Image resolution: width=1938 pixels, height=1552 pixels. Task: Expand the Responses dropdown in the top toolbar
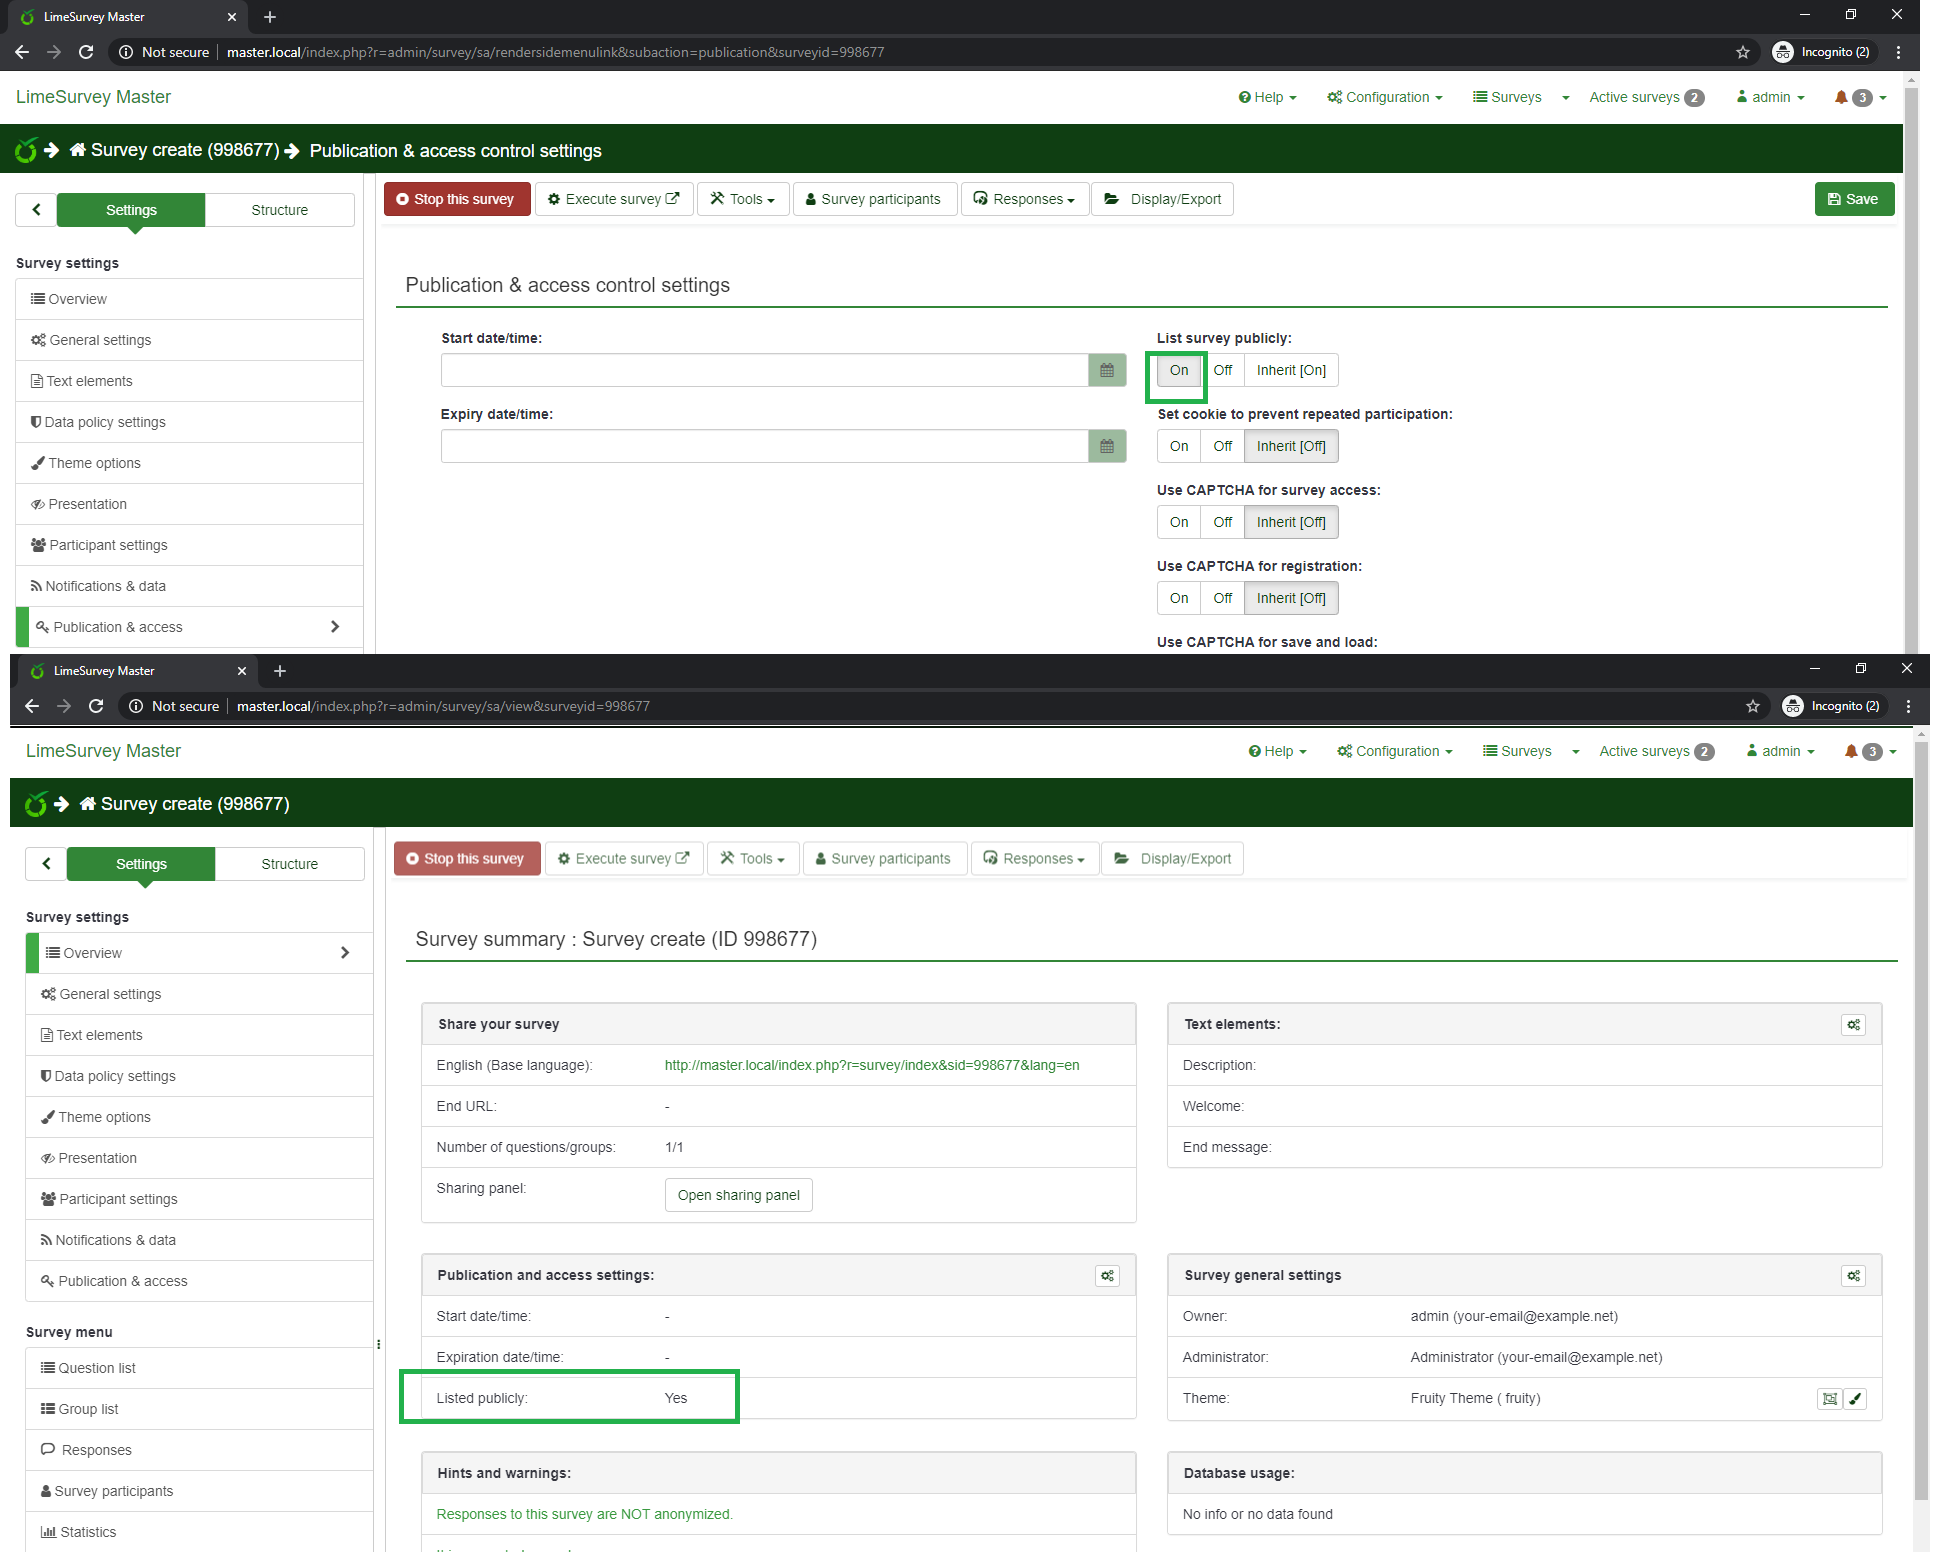click(1025, 199)
